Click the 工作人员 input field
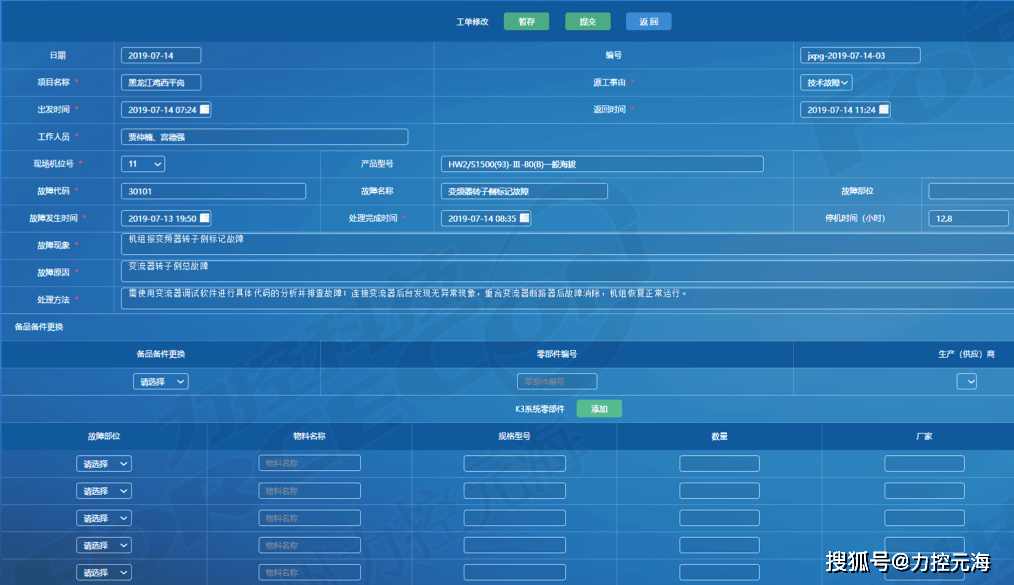 pos(264,137)
